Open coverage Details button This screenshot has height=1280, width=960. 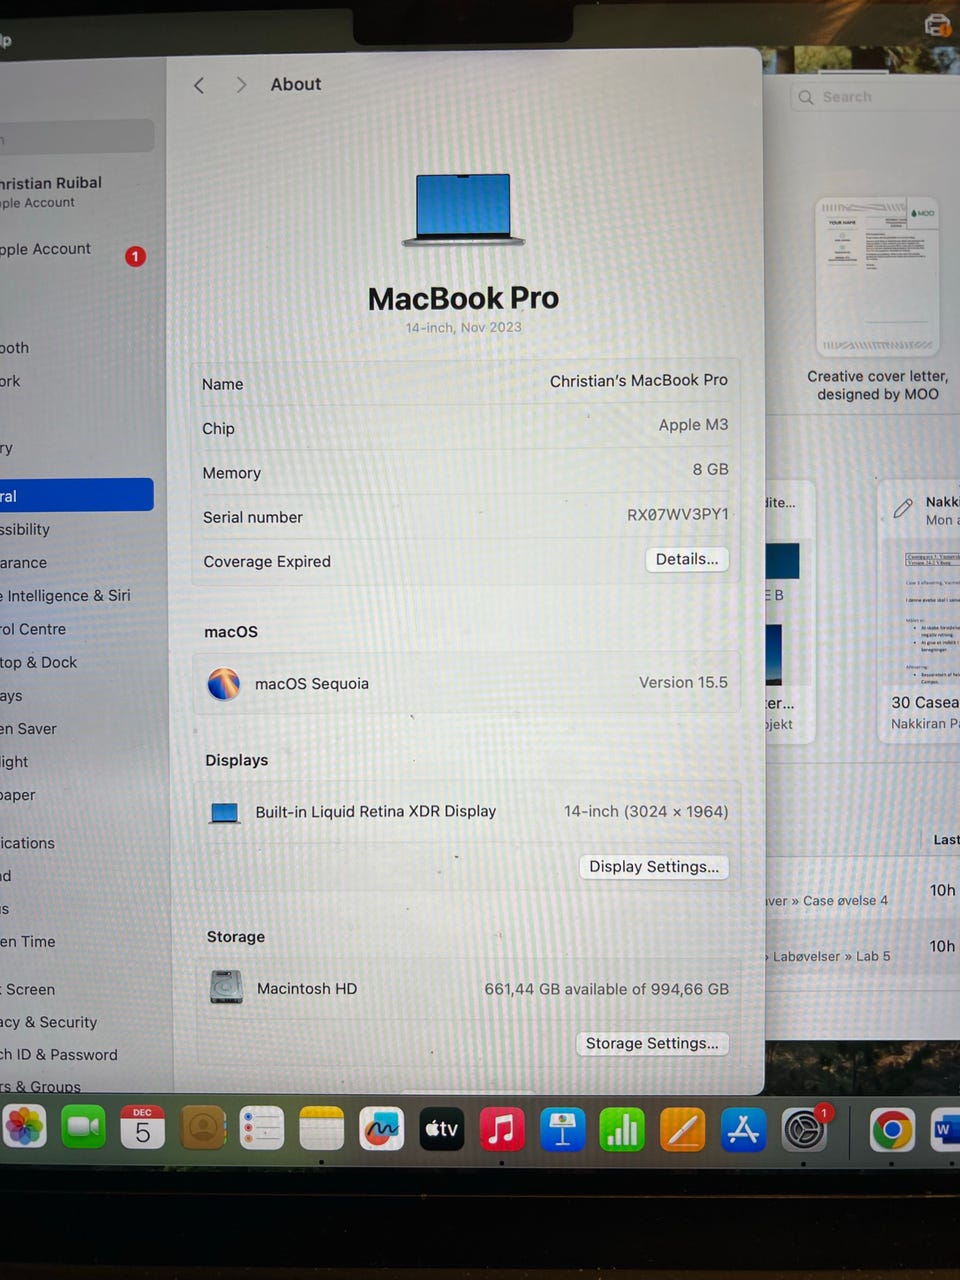point(687,559)
